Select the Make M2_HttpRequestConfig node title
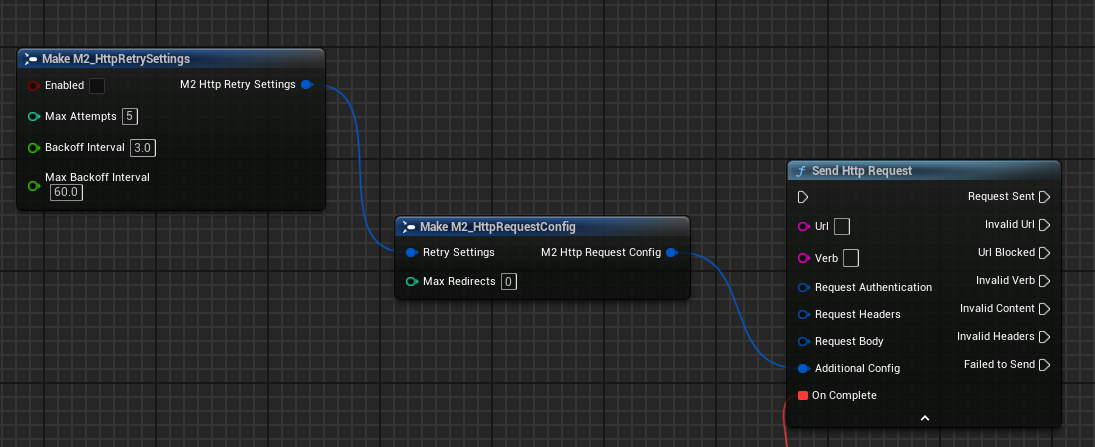The width and height of the screenshot is (1095, 447). 497,226
